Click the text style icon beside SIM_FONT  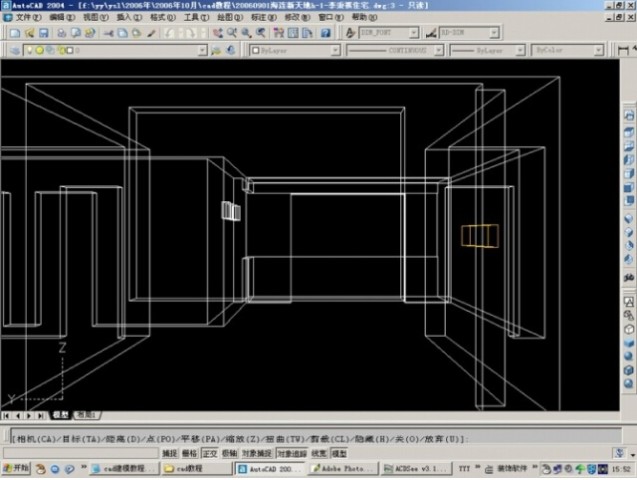[x=352, y=33]
